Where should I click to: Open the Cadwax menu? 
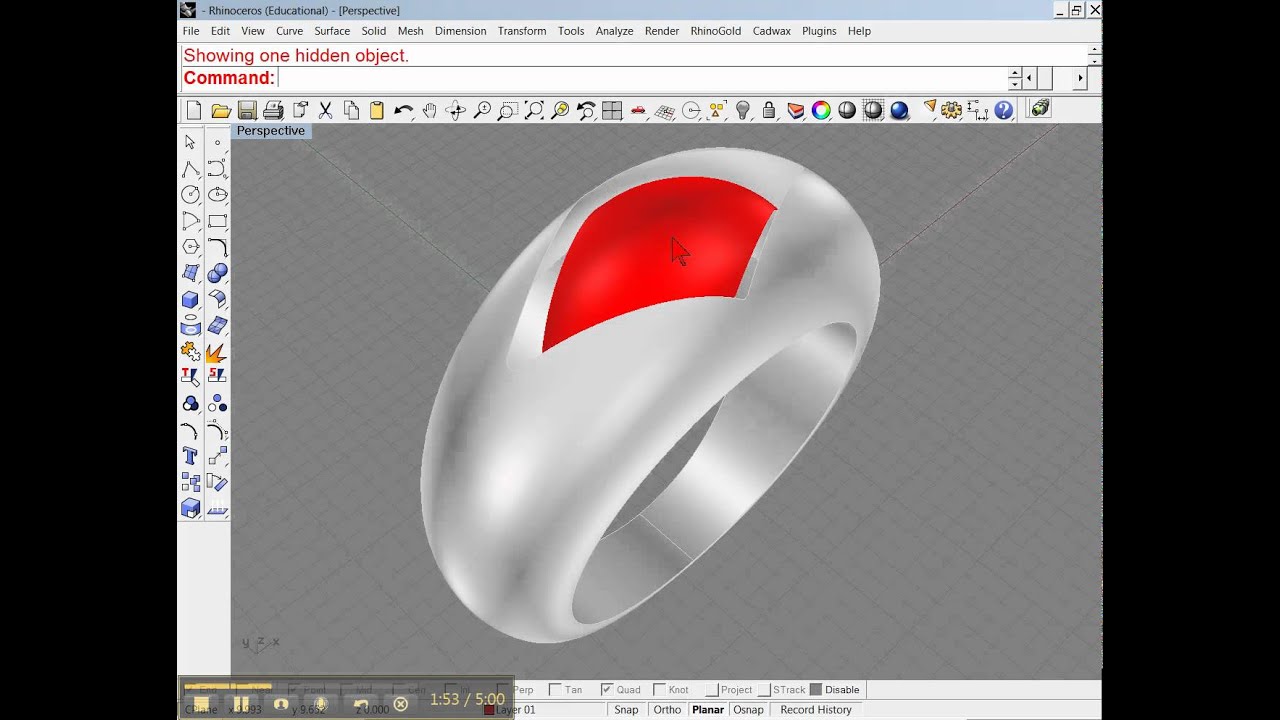click(x=772, y=31)
